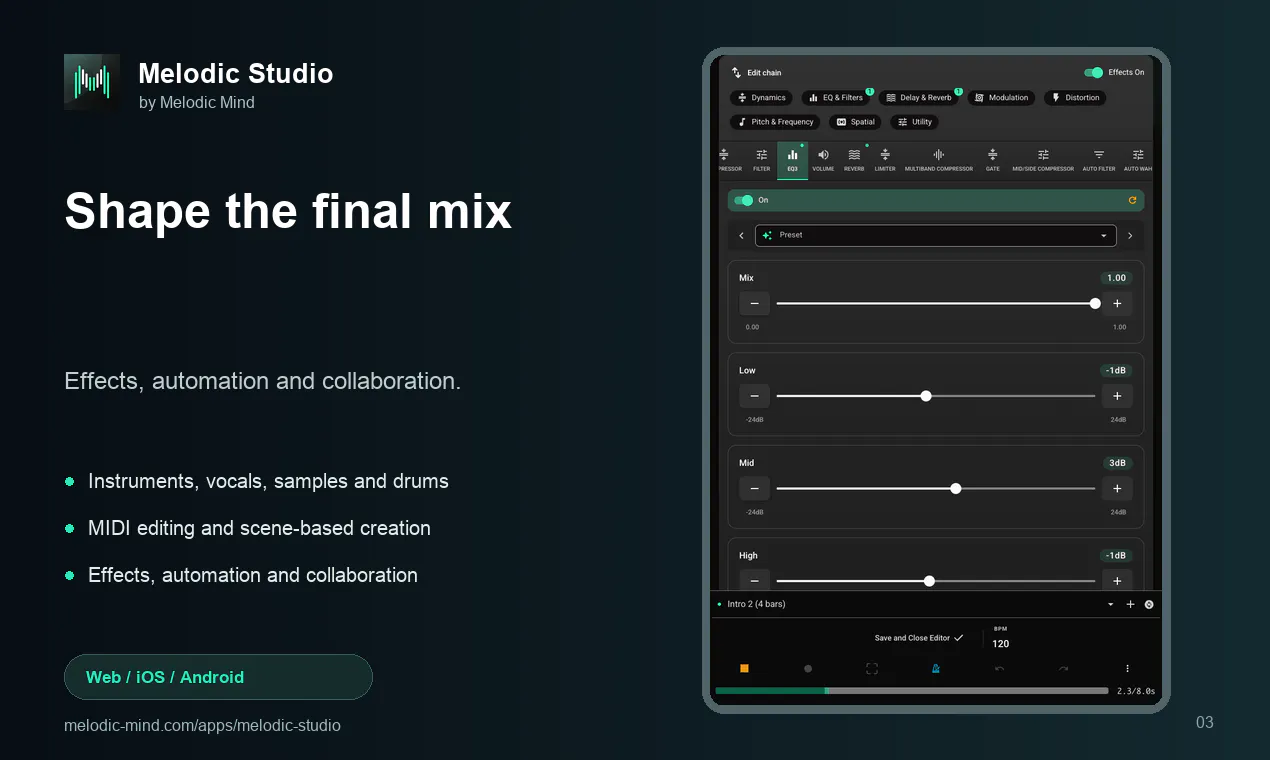Select the Pitch & Frequency category chip
This screenshot has width=1270, height=760.
775,122
